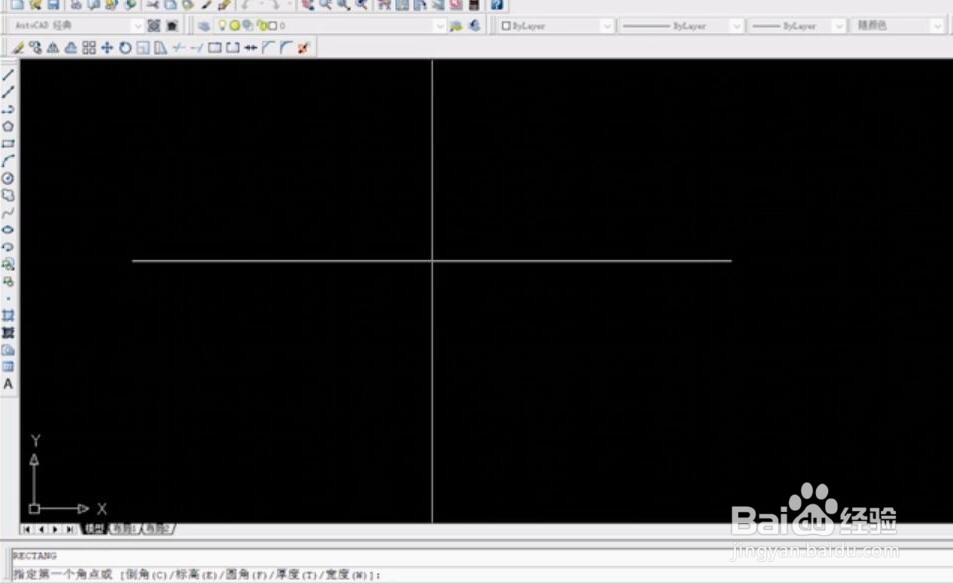The width and height of the screenshot is (953, 584).
Task: Toggle layer 0 lock icon
Action: pyautogui.click(x=261, y=26)
